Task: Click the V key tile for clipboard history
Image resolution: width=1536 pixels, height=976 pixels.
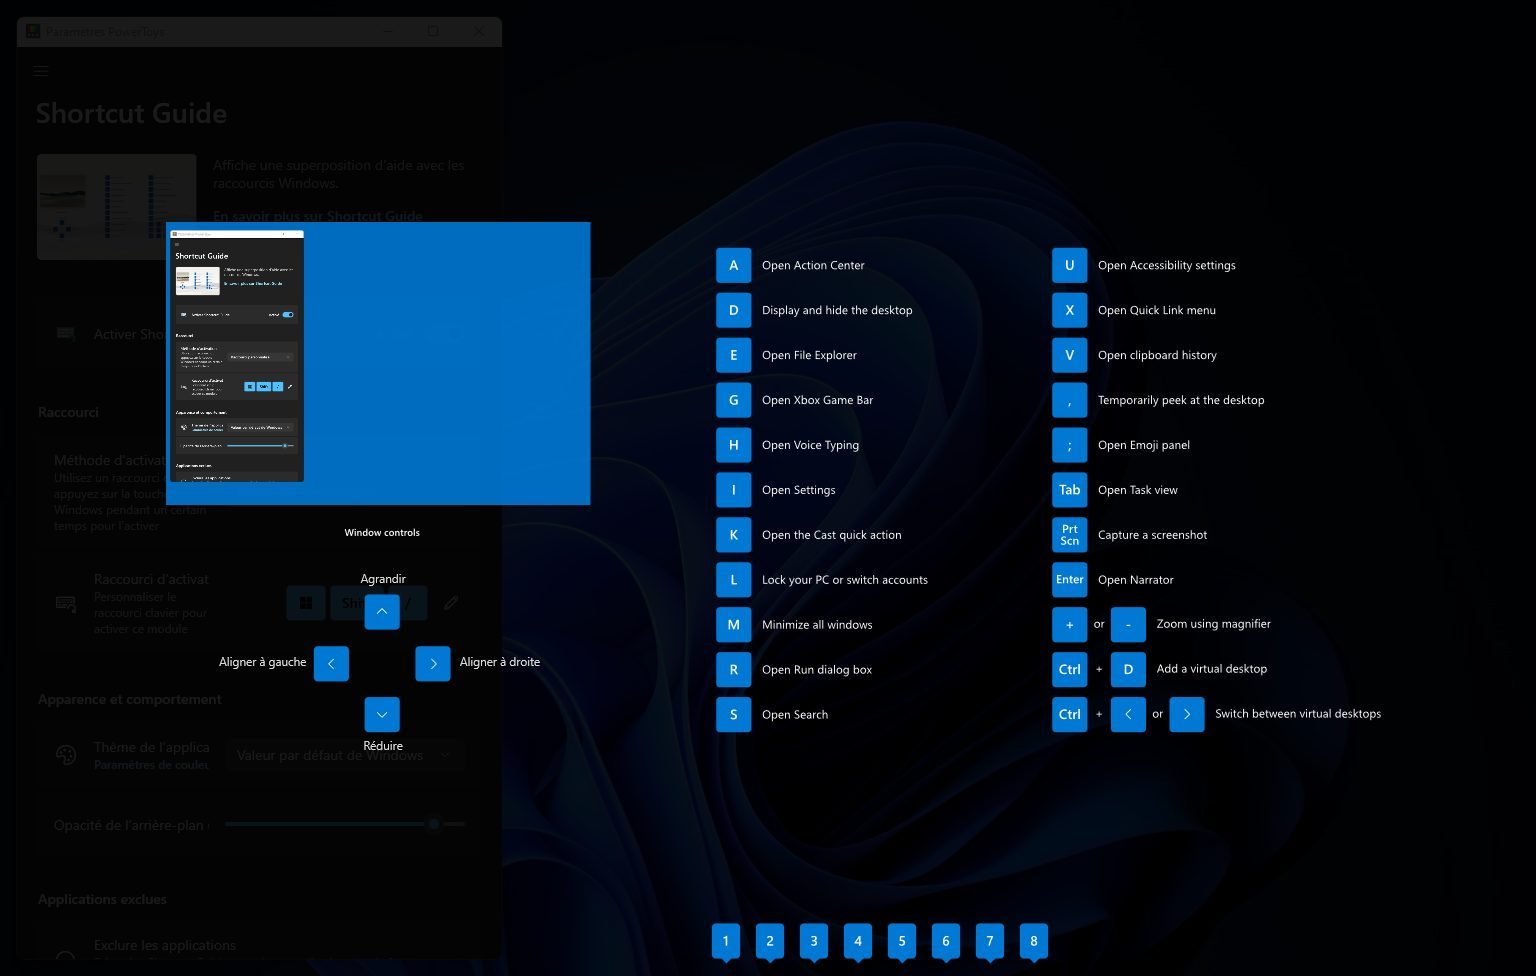Action: click(x=1069, y=355)
